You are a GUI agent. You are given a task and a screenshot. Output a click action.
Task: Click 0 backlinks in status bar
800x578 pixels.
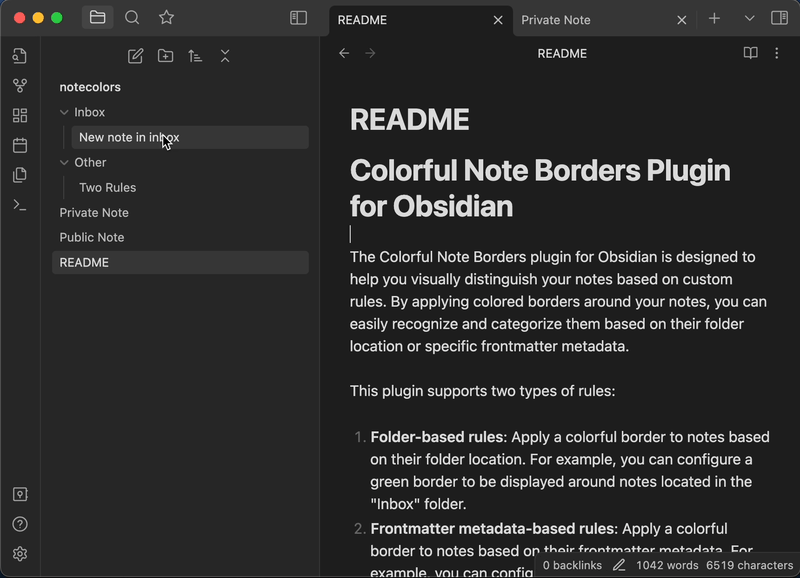point(572,565)
